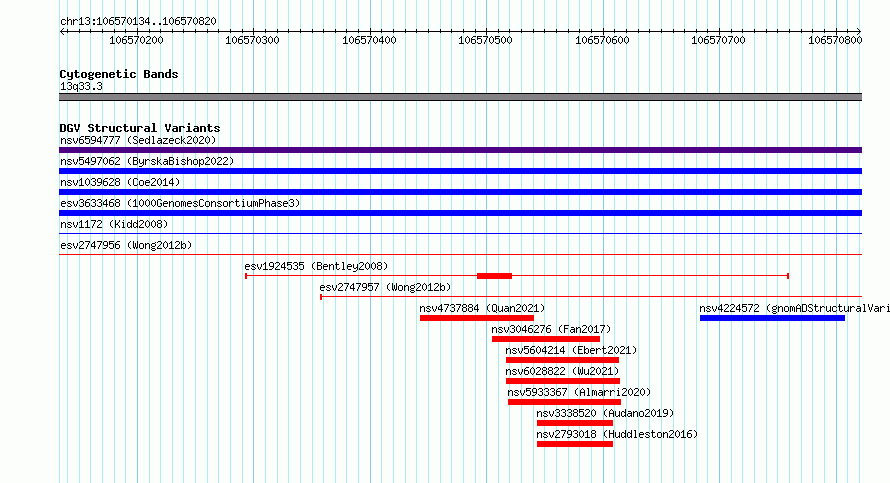Viewport: 890px width, 483px height.
Task: Open the nsv1172 (Kidd2008) label
Action: (x=114, y=224)
